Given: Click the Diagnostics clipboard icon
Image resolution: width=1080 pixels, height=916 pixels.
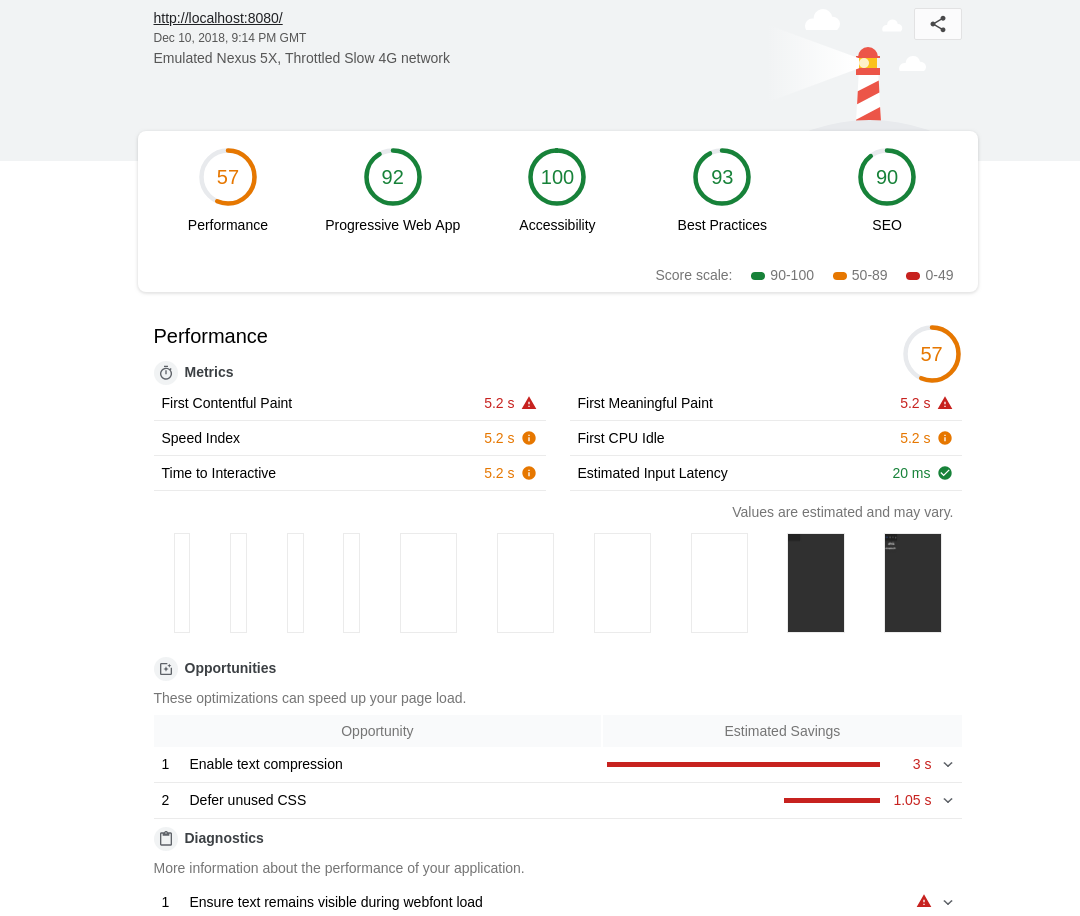Looking at the screenshot, I should click(x=166, y=839).
